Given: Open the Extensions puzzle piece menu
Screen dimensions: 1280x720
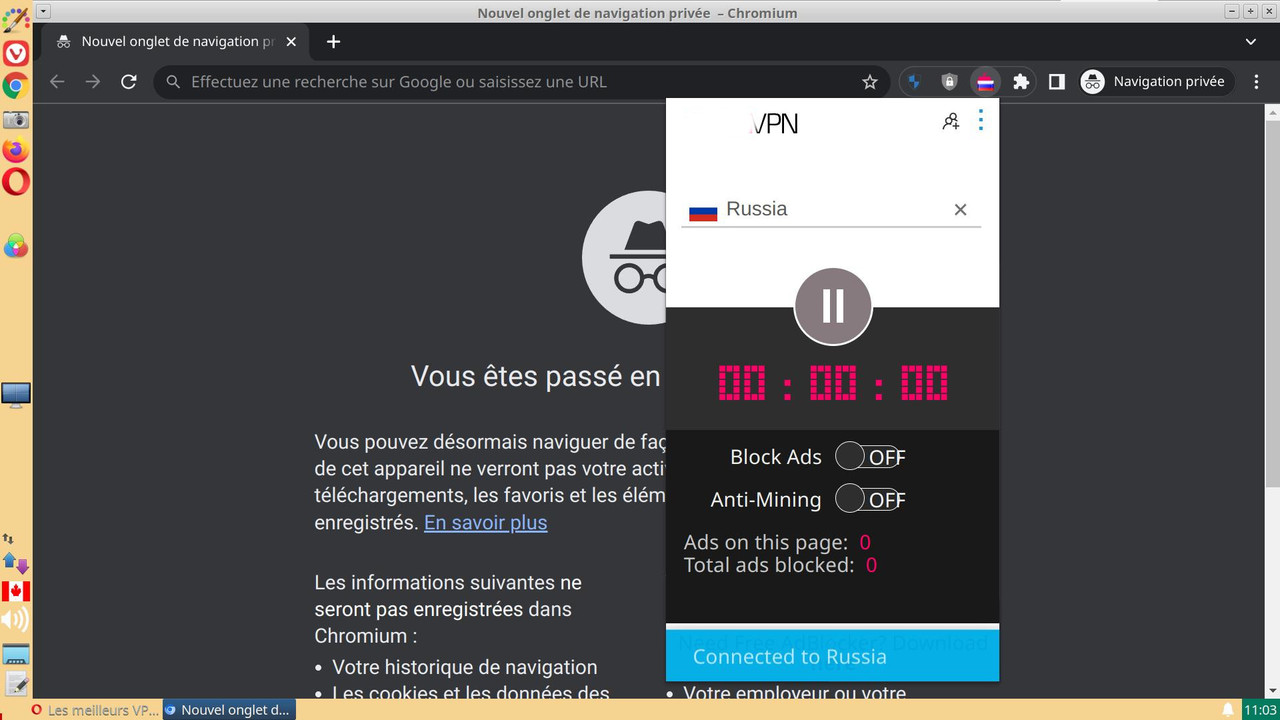Looking at the screenshot, I should (1021, 82).
